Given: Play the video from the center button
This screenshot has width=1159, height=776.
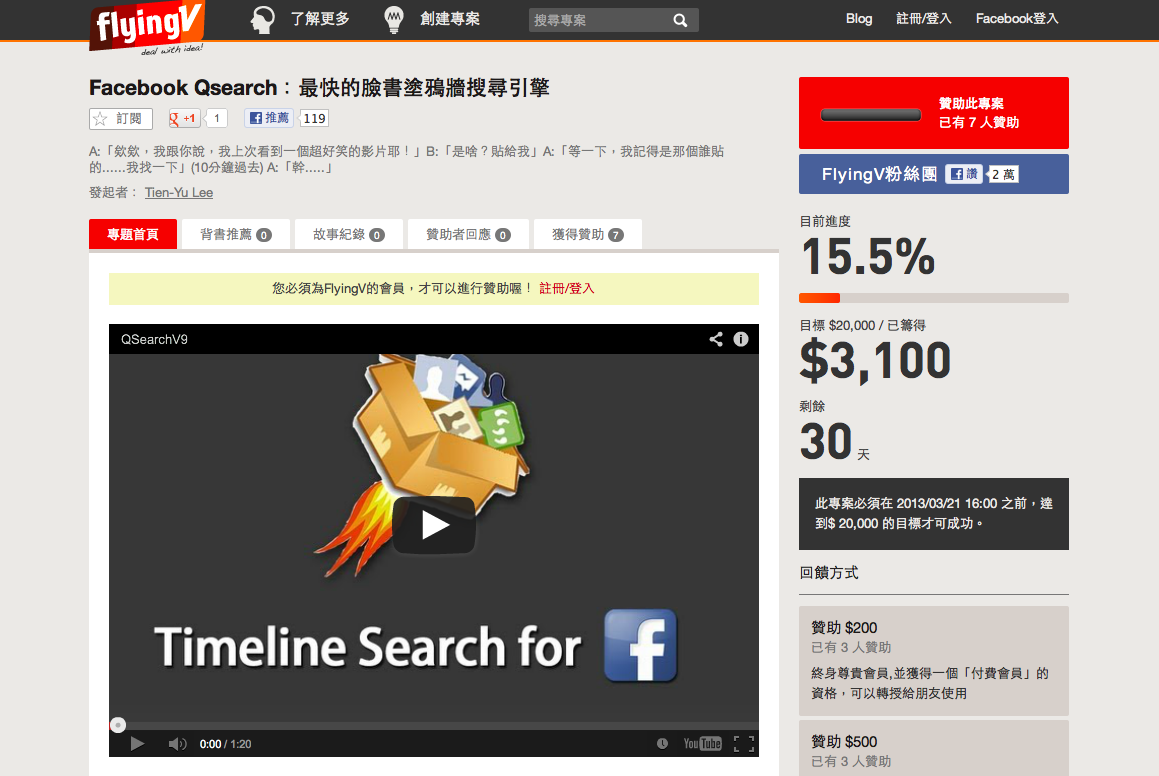Looking at the screenshot, I should coord(434,525).
